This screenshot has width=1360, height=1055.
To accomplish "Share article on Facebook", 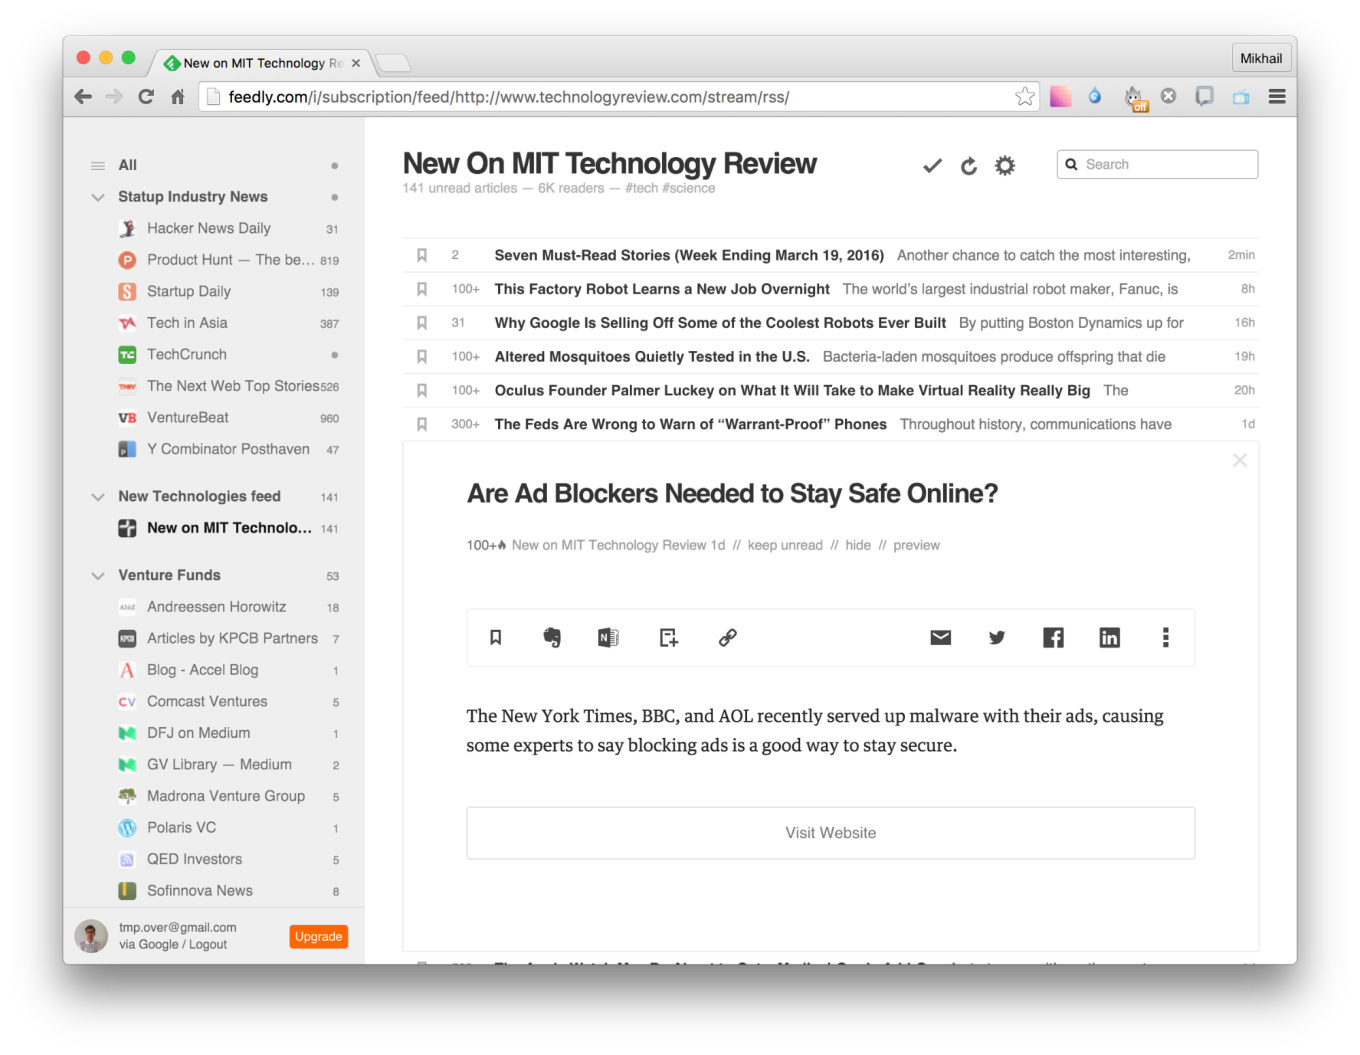I will 1053,637.
